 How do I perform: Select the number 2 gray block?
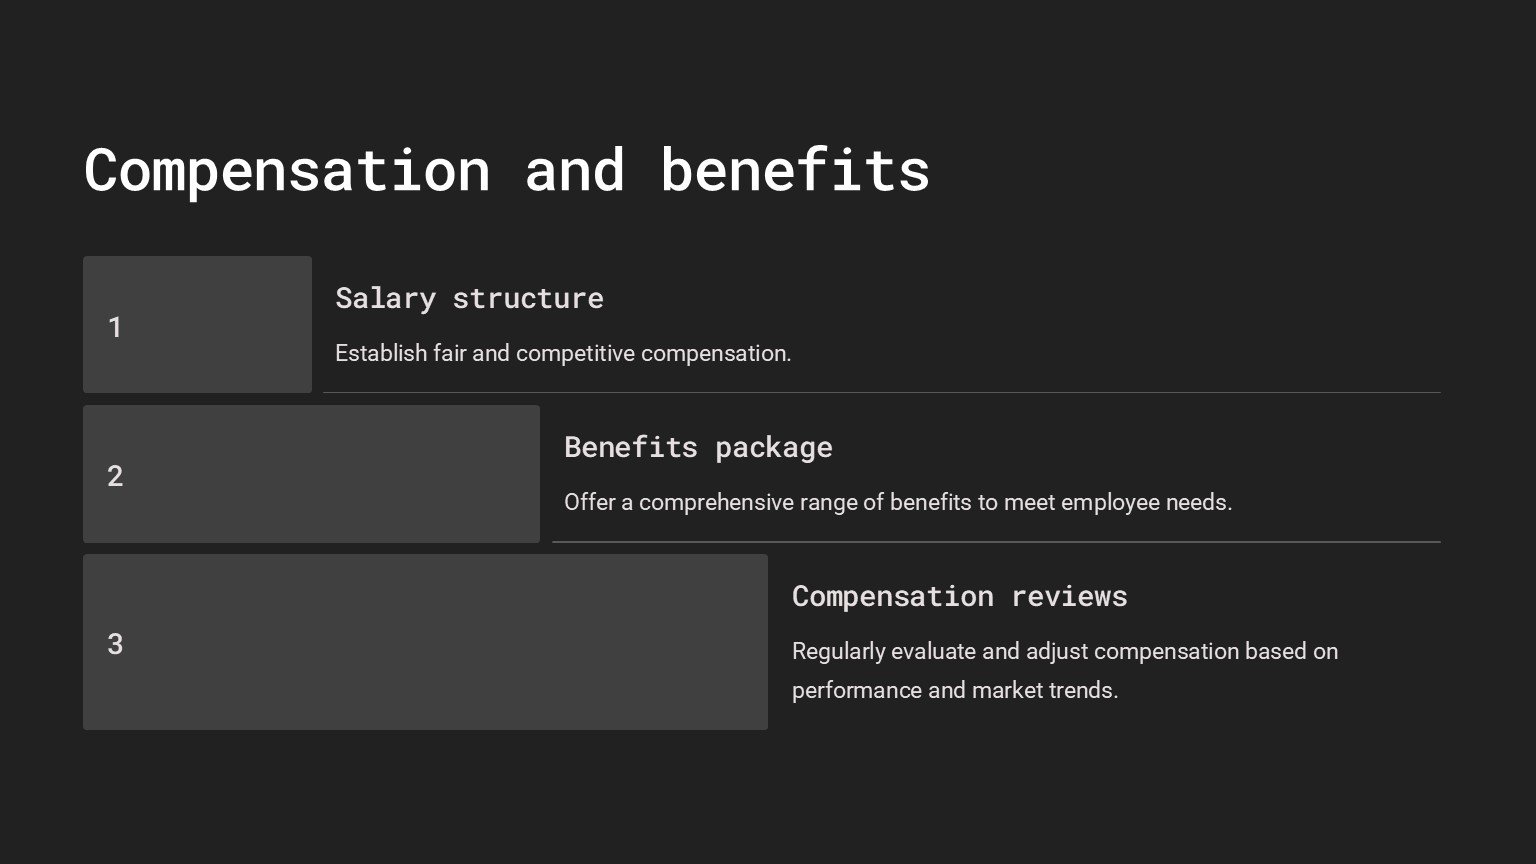point(311,474)
